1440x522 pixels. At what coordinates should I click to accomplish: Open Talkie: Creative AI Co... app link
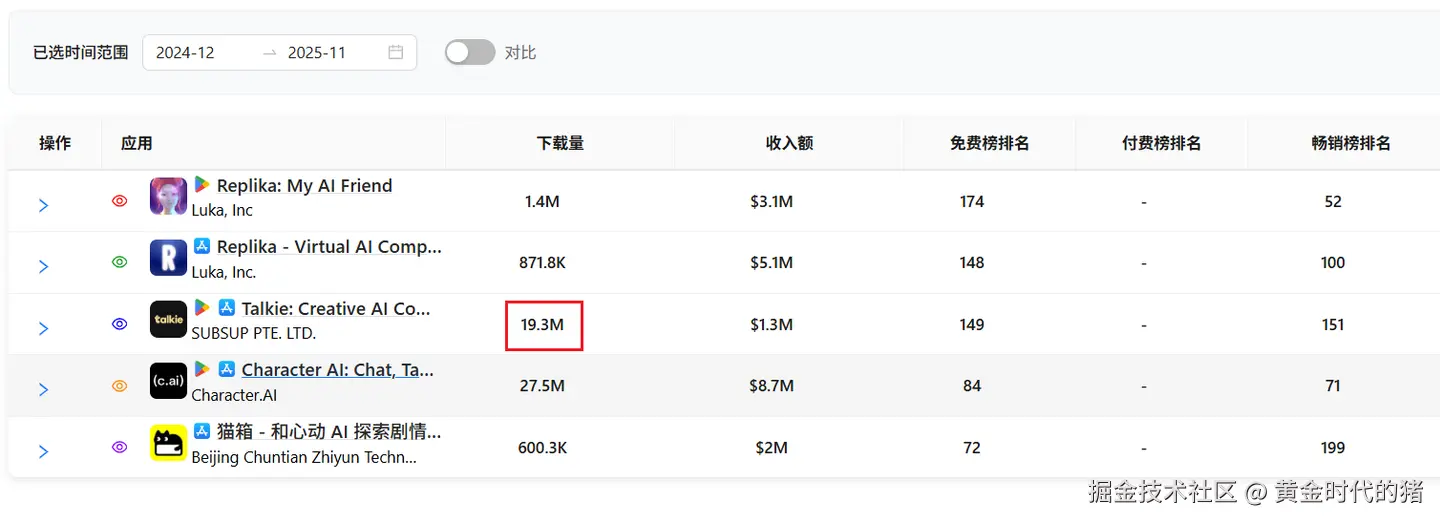point(335,308)
